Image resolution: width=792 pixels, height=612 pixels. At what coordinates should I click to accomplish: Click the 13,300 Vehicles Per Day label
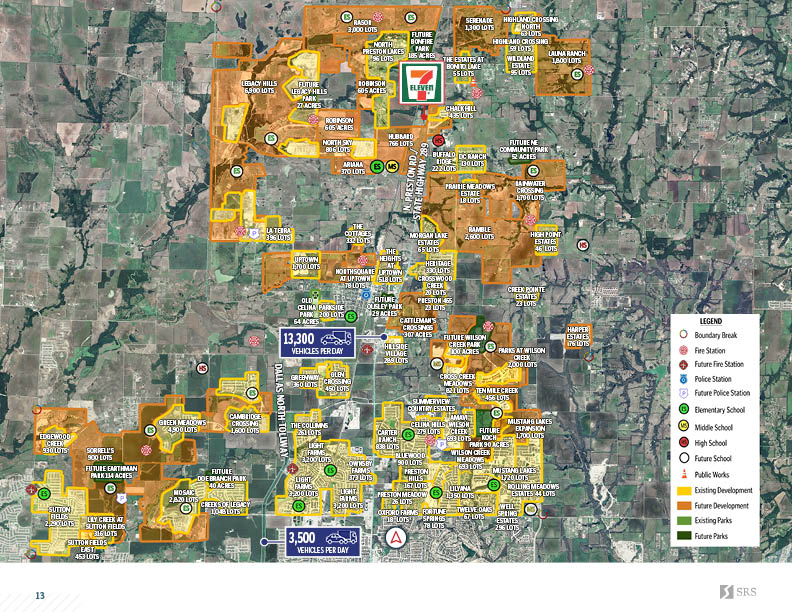pos(316,343)
